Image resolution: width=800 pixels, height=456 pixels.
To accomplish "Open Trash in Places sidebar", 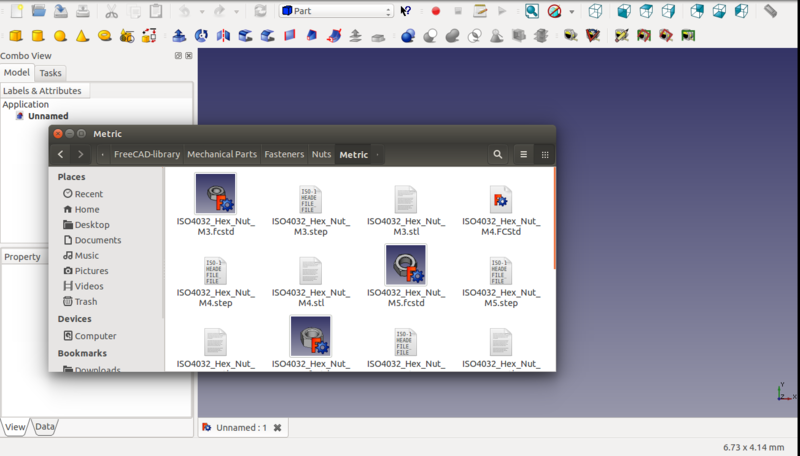I will click(86, 301).
